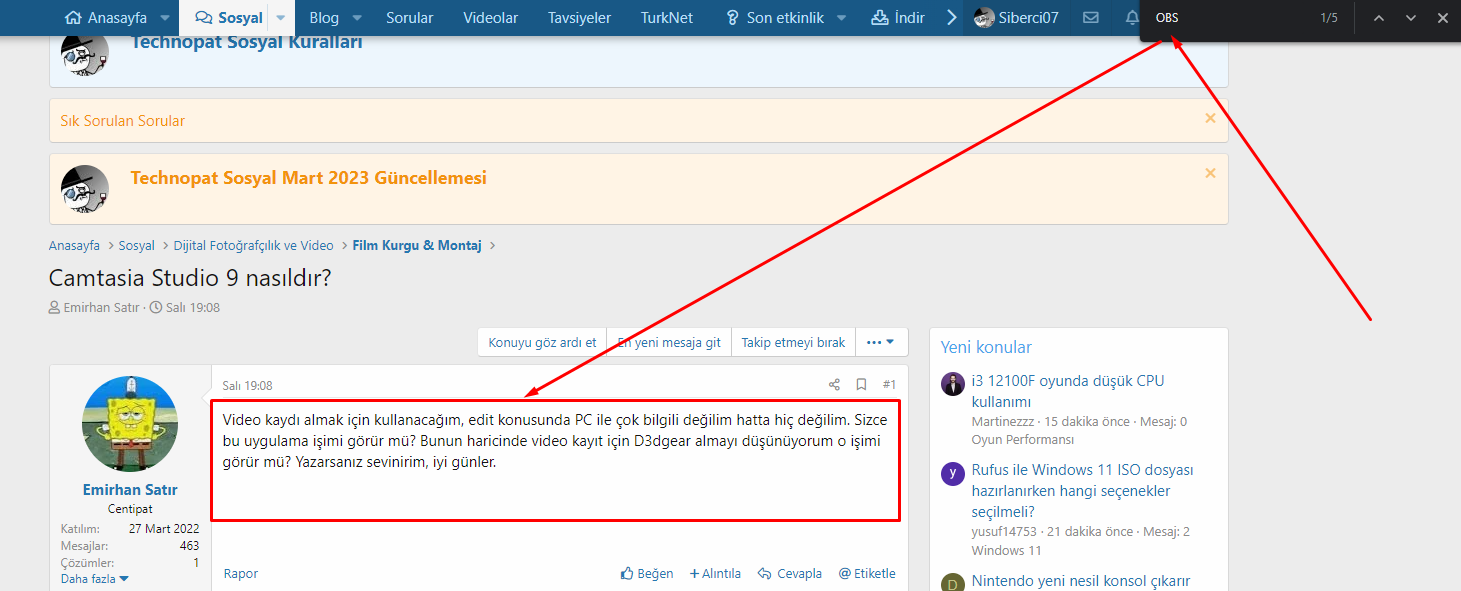Show more navigation items with right chevron
The width and height of the screenshot is (1461, 591).
(952, 18)
